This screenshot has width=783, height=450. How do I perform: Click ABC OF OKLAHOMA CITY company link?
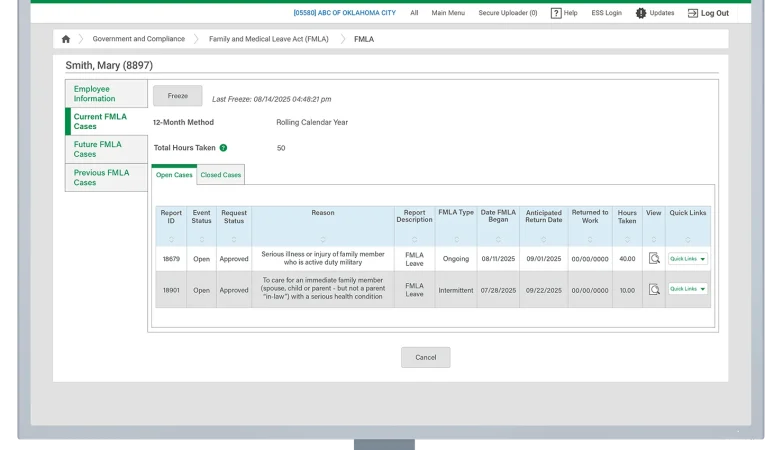[x=344, y=13]
